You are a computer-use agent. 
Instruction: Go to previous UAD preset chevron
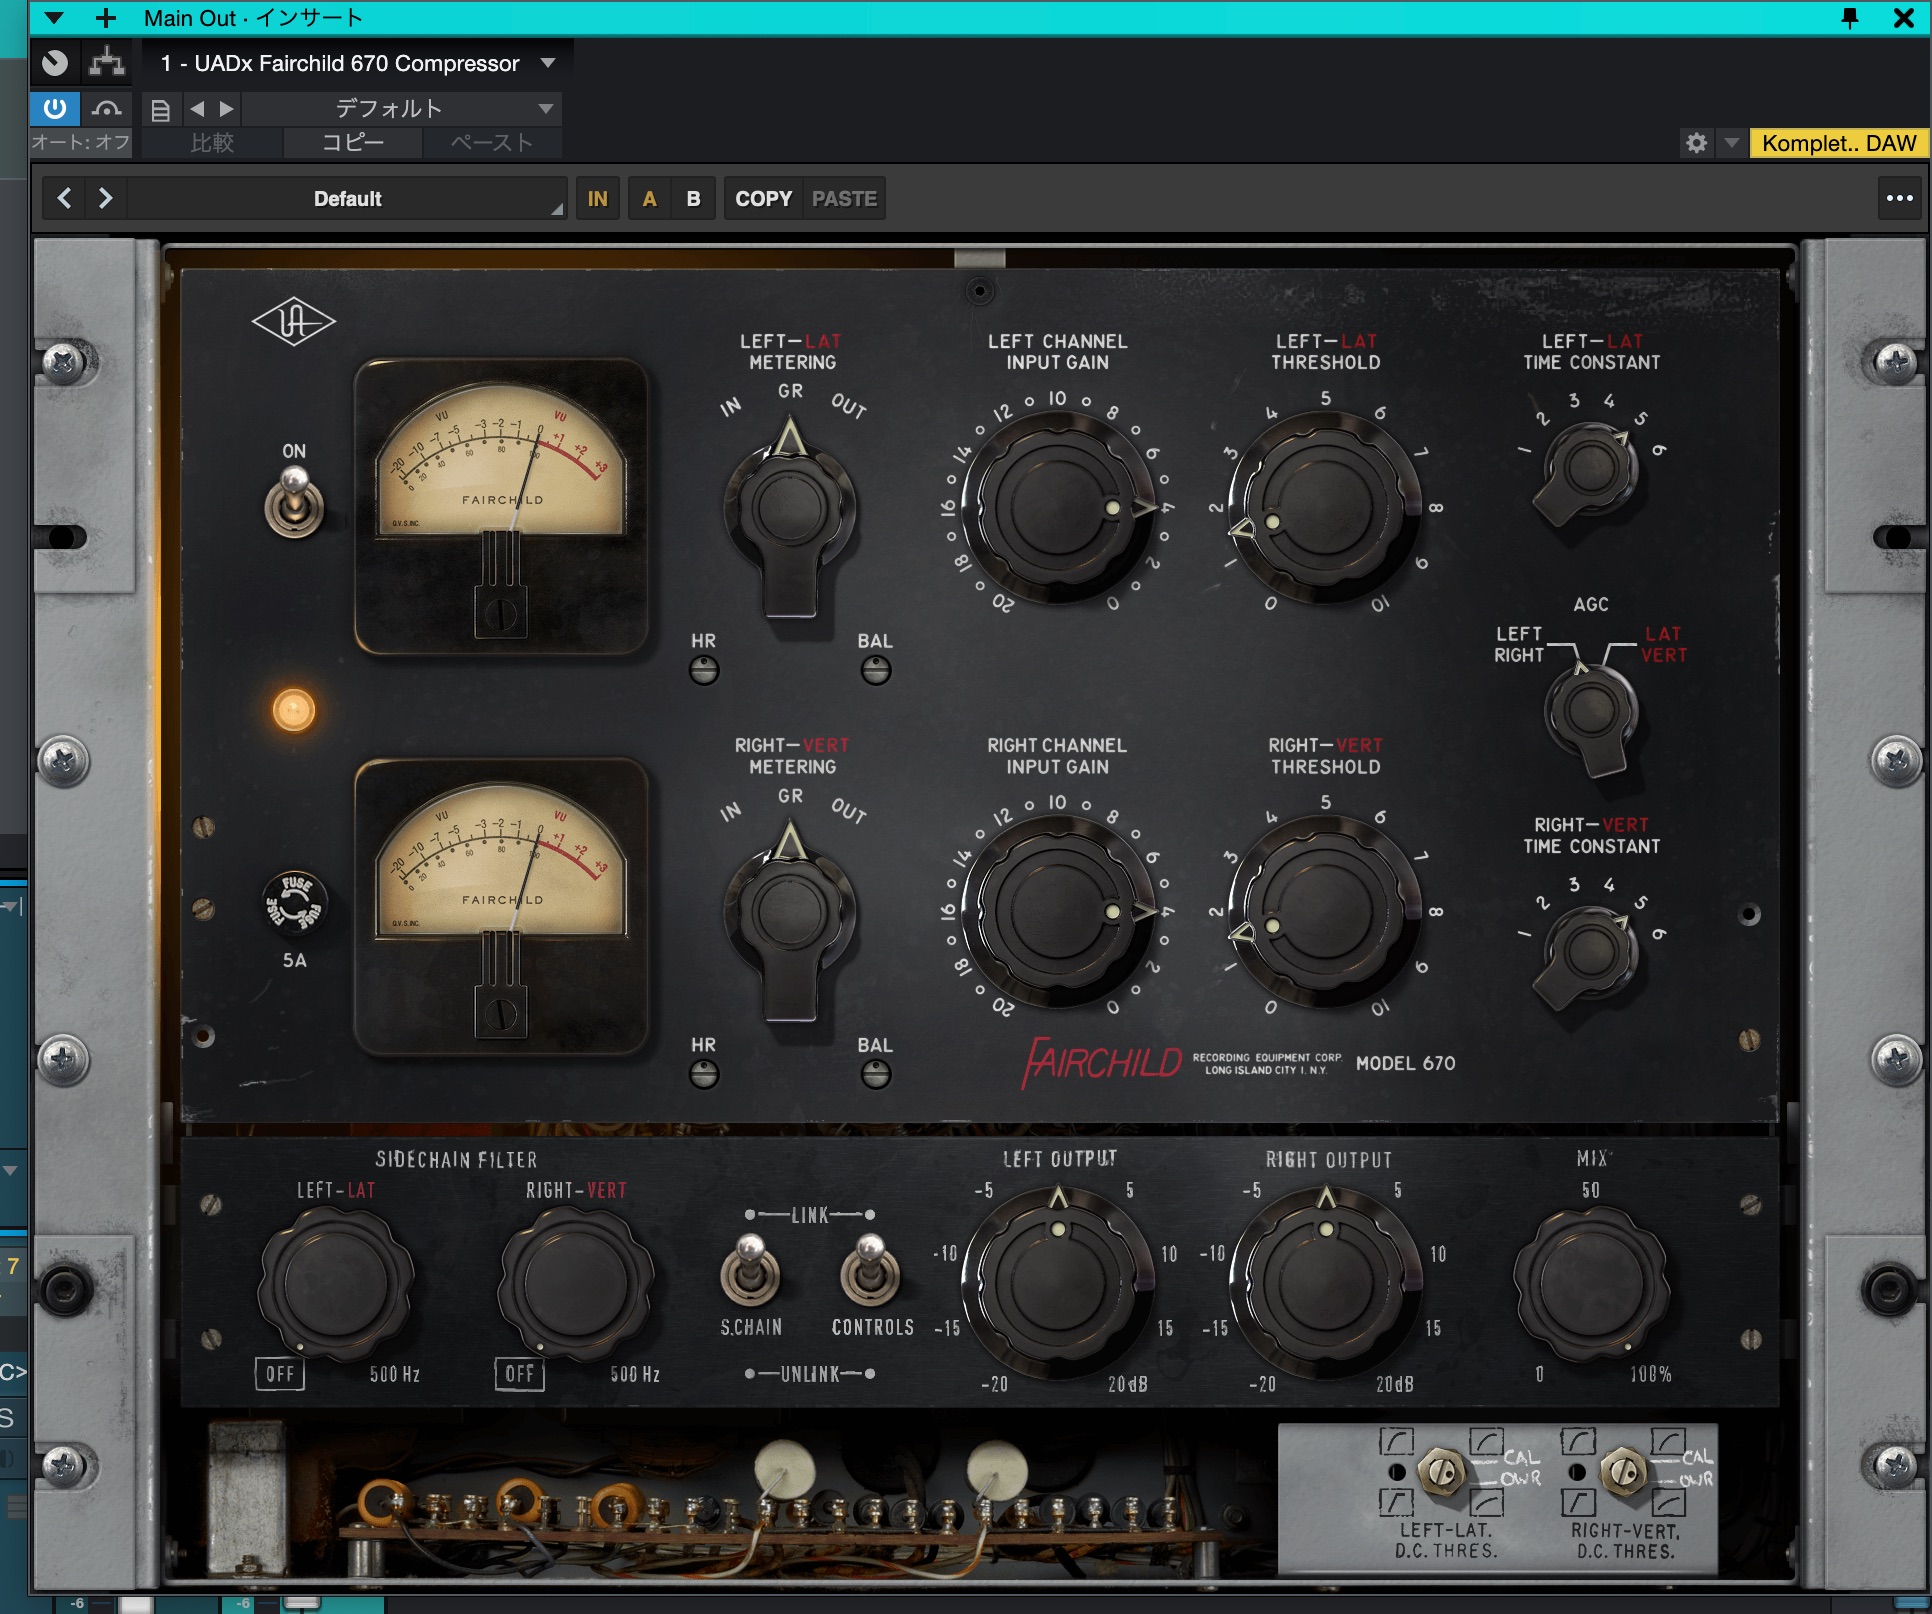pyautogui.click(x=64, y=198)
